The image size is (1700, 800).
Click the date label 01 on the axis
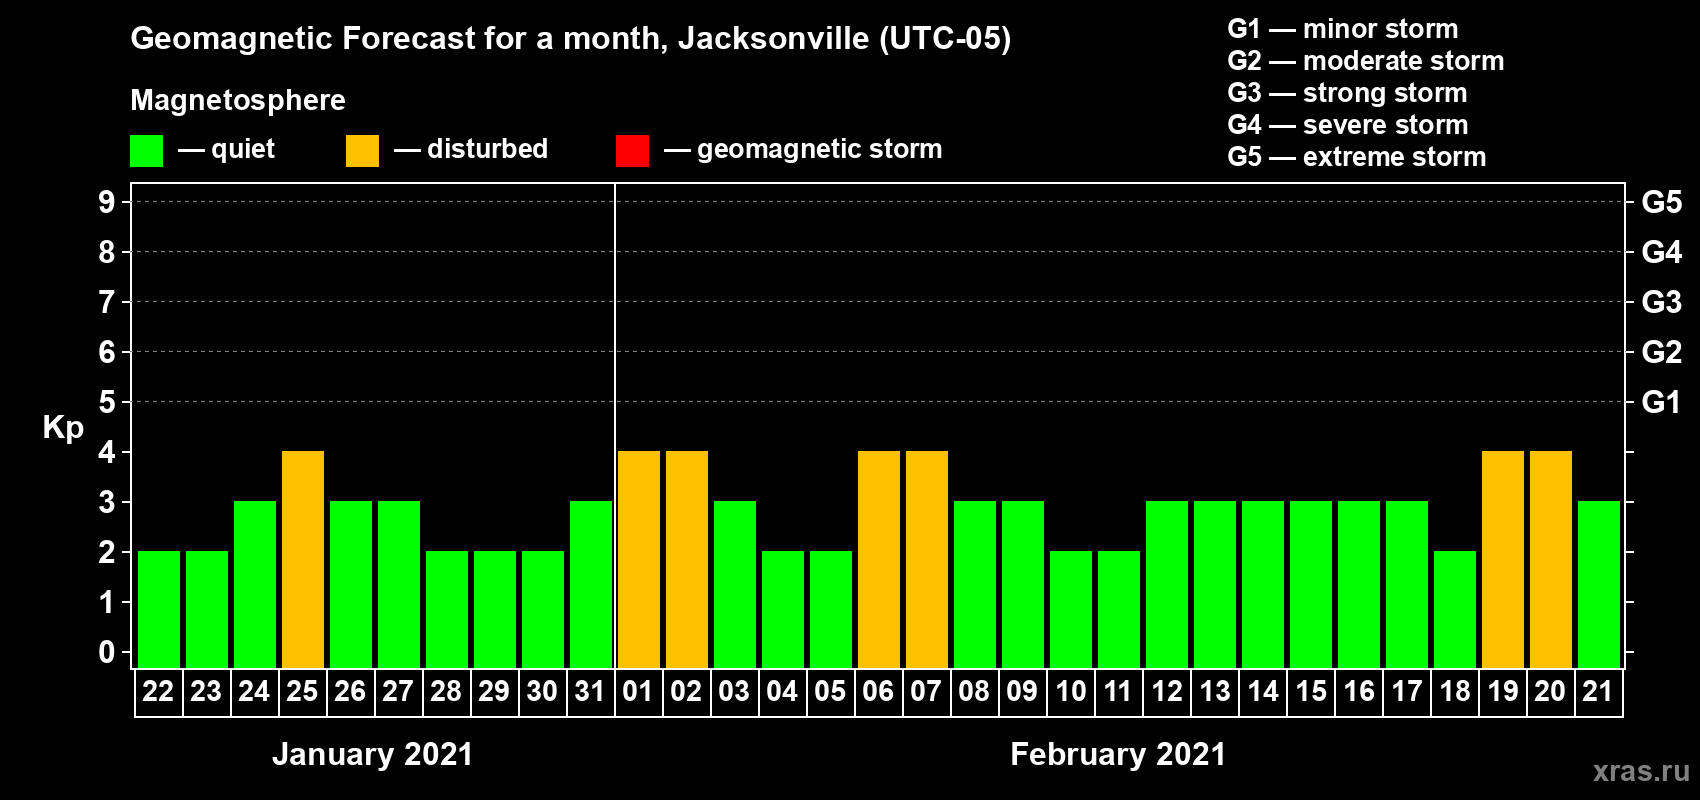tap(638, 692)
